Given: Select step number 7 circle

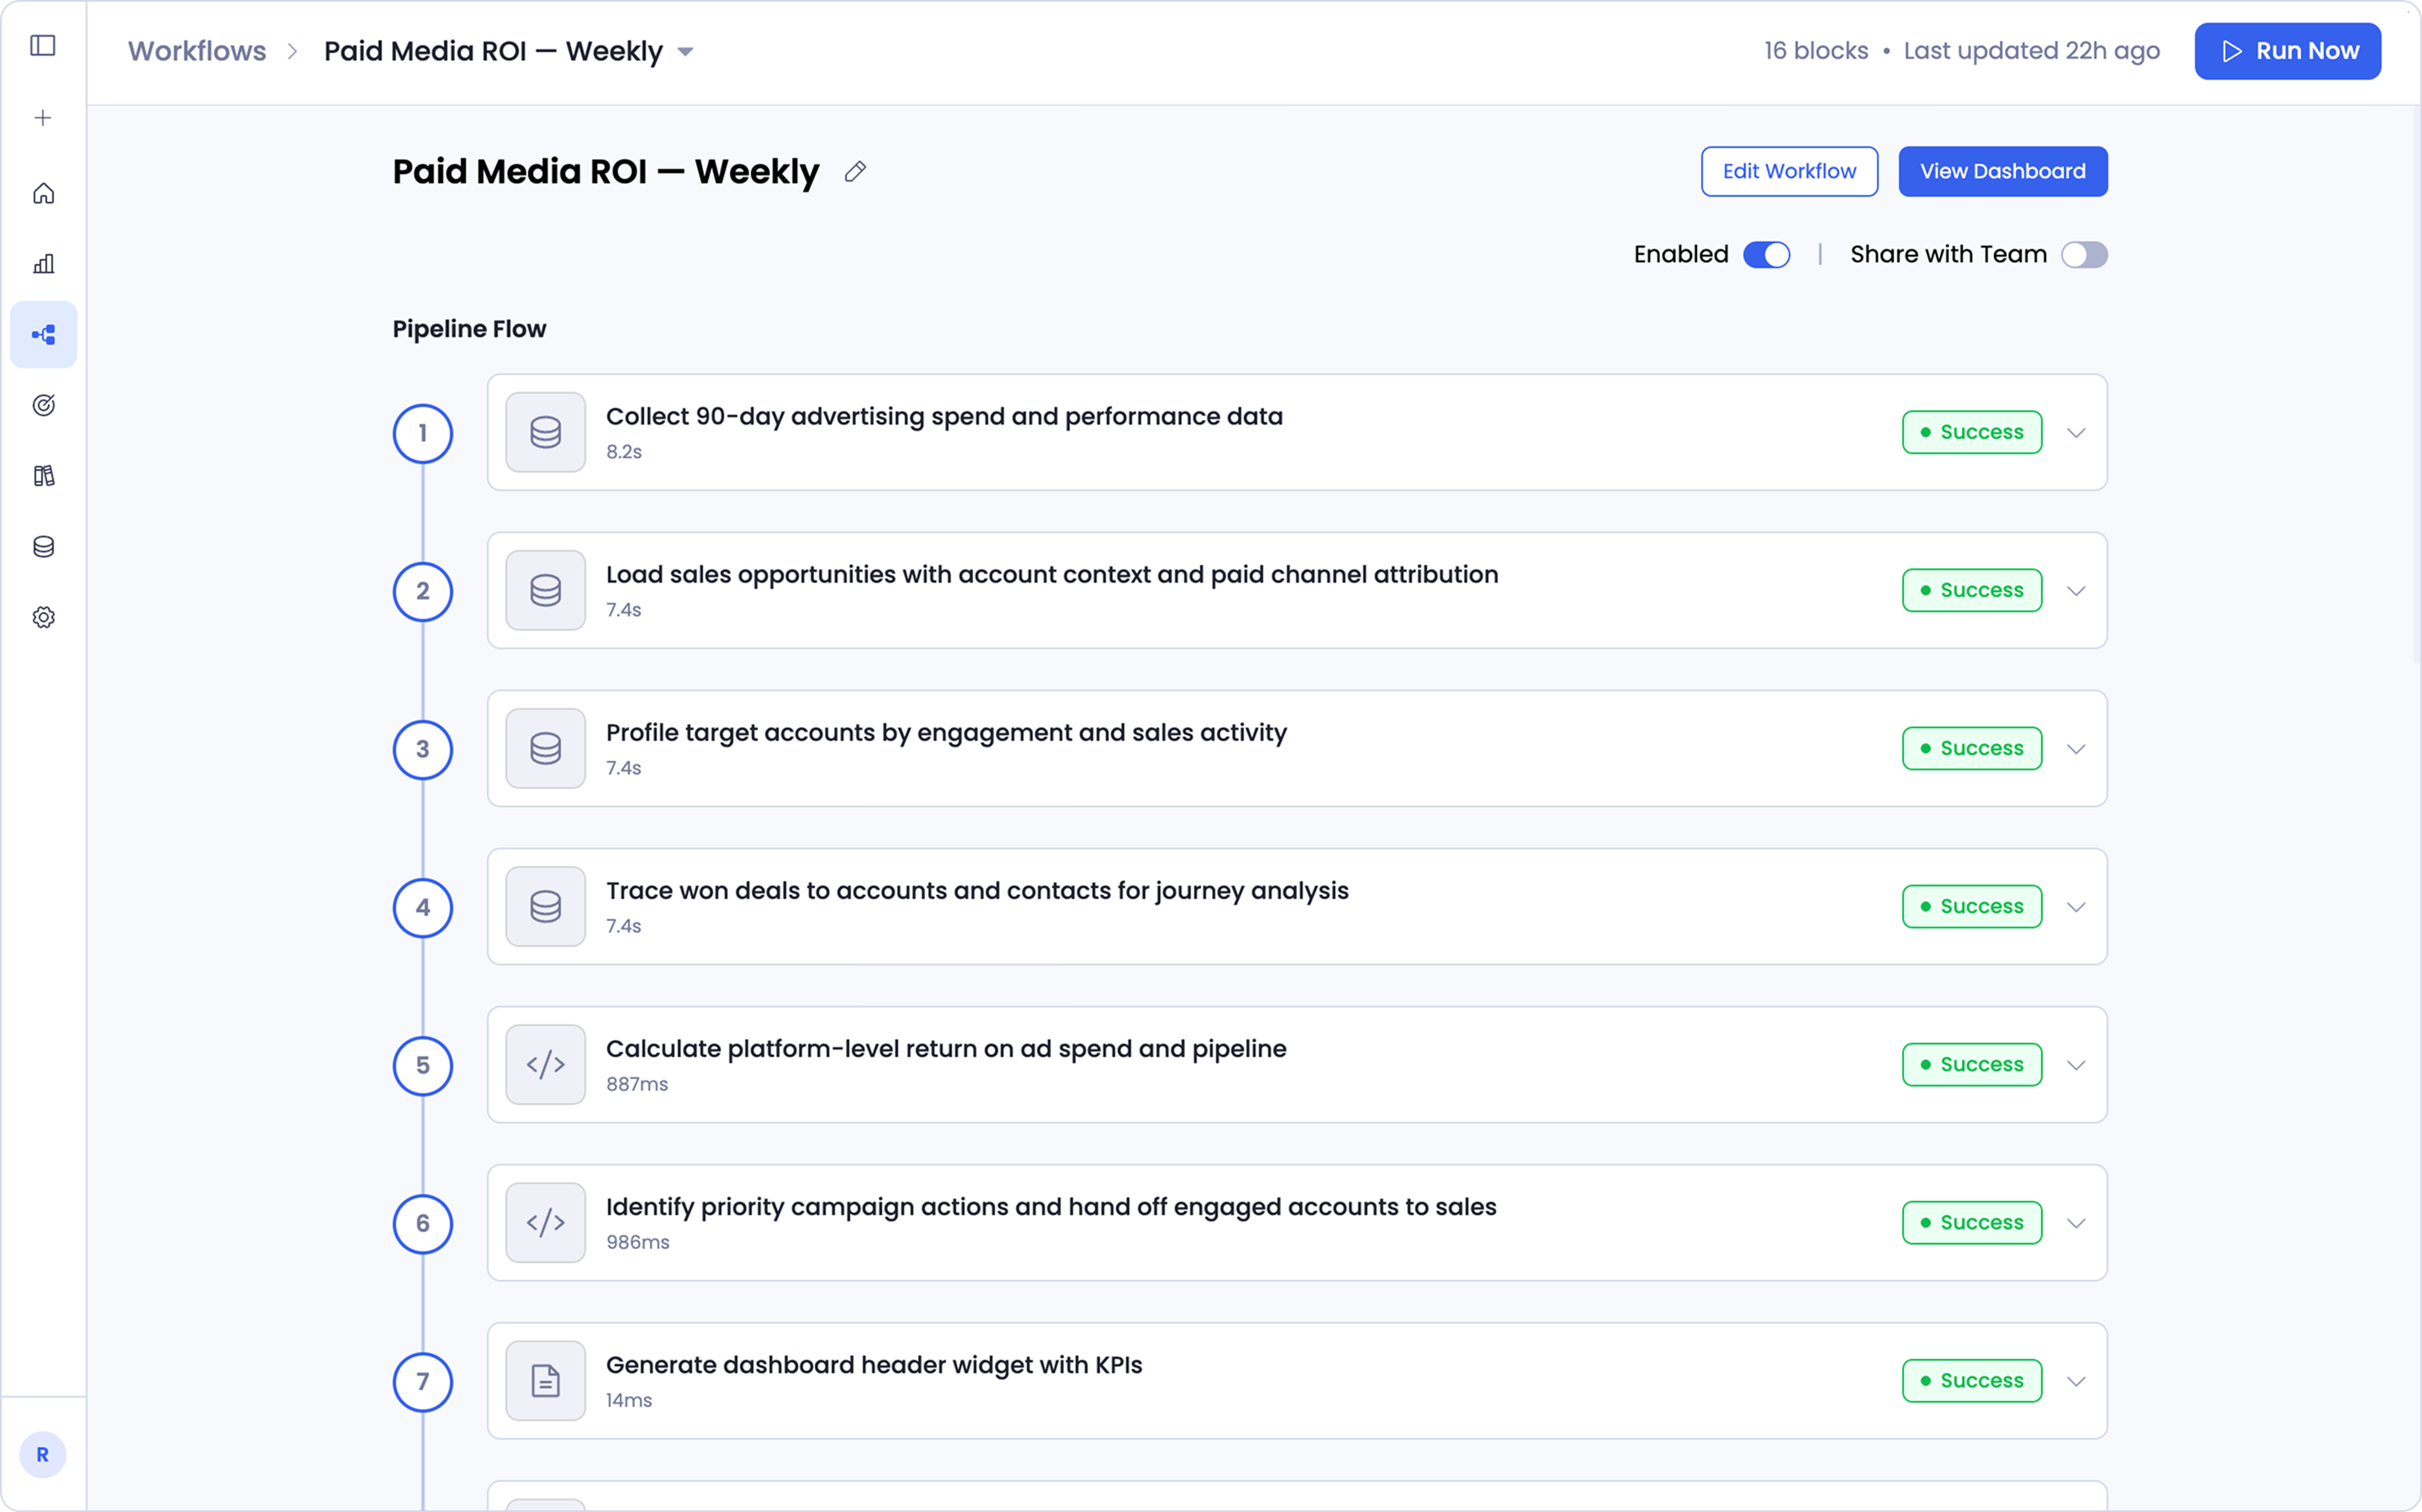Looking at the screenshot, I should 423,1381.
